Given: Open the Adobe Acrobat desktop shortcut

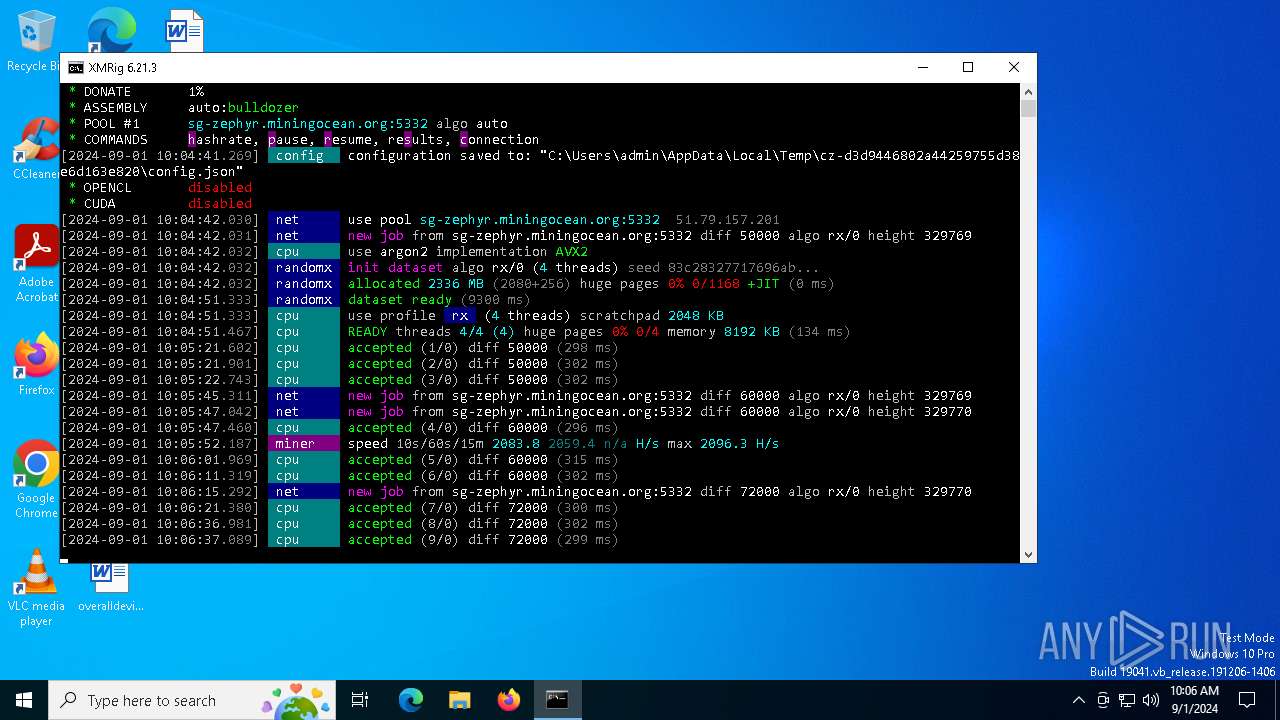Looking at the screenshot, I should pyautogui.click(x=36, y=262).
